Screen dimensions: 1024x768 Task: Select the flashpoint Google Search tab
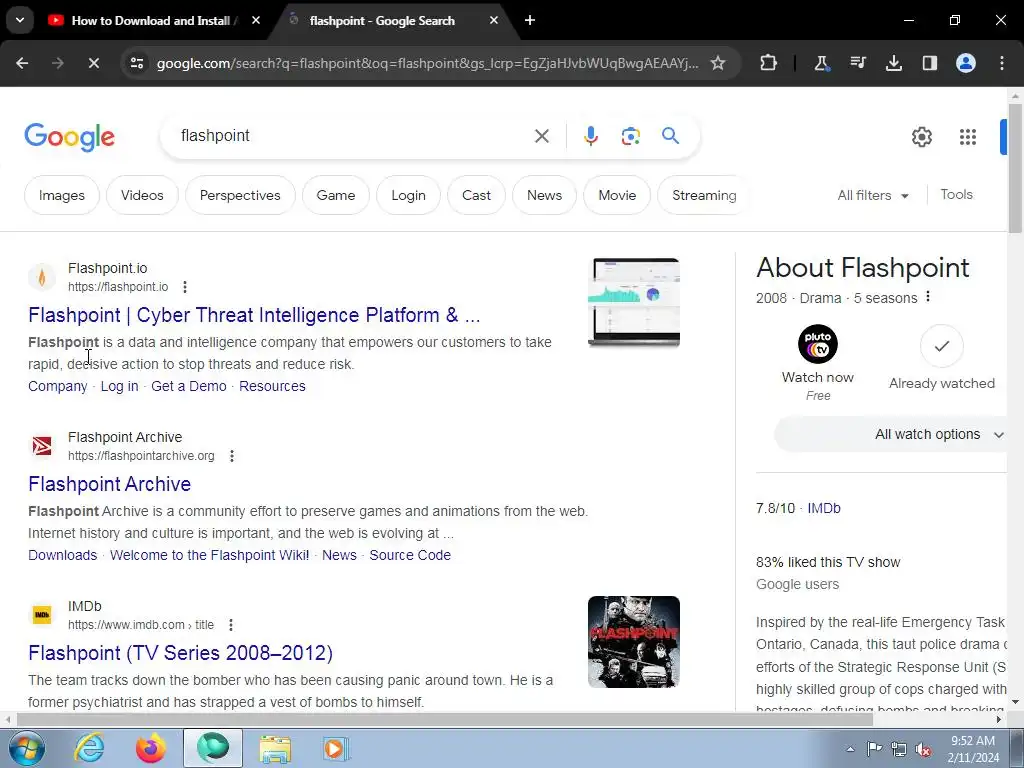point(394,21)
